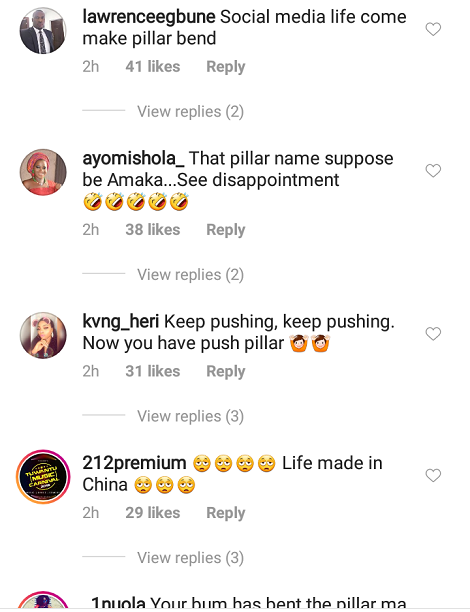Expand replies under ayomishola_'s comment
This screenshot has height=612, width=470.
tap(190, 275)
